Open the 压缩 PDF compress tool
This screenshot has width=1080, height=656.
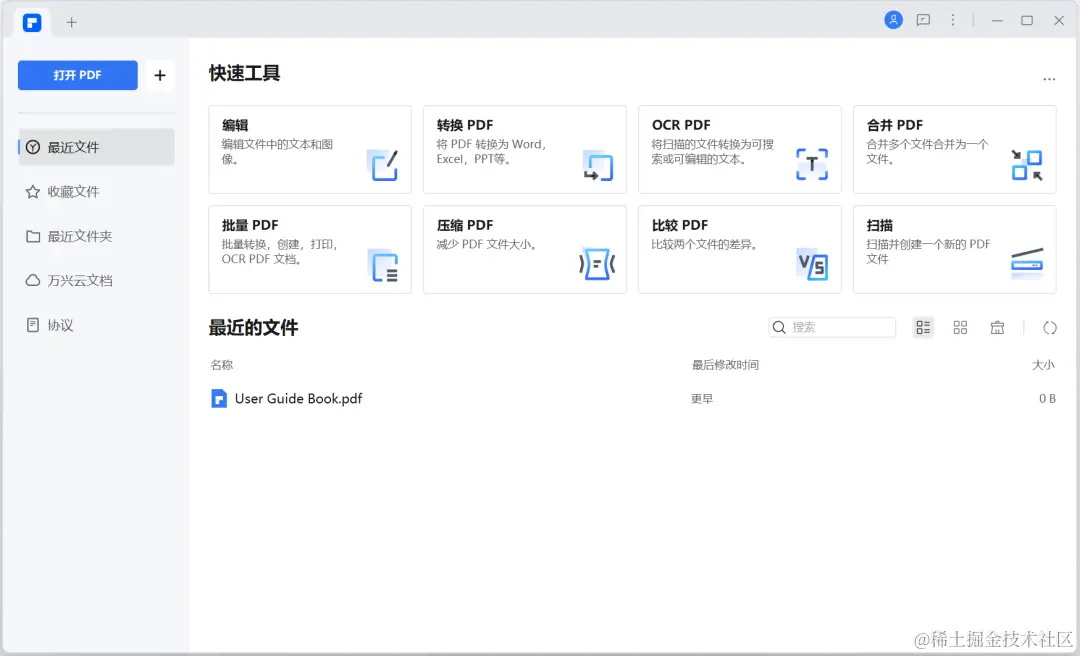click(x=524, y=249)
